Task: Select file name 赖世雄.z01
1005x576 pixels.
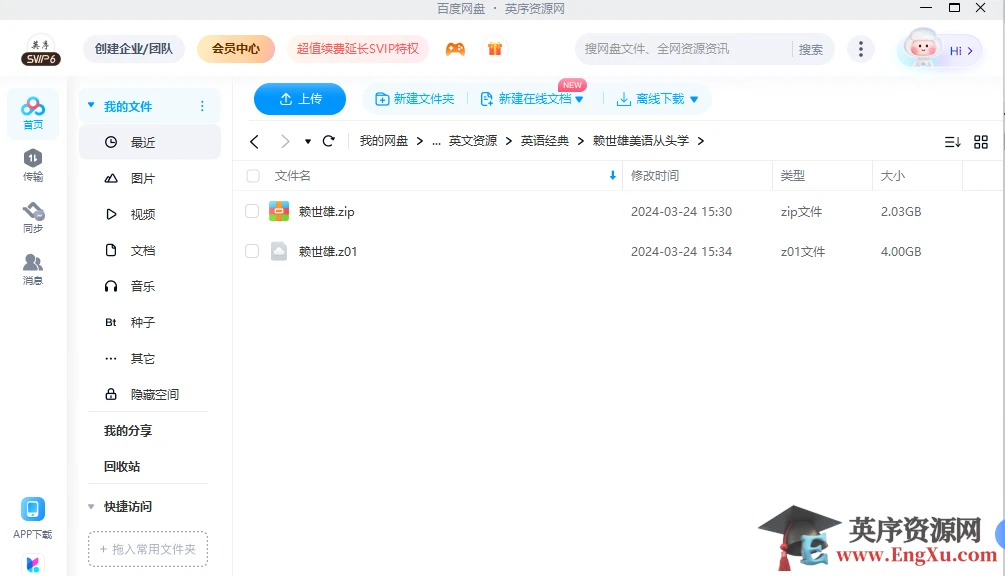Action: (328, 252)
